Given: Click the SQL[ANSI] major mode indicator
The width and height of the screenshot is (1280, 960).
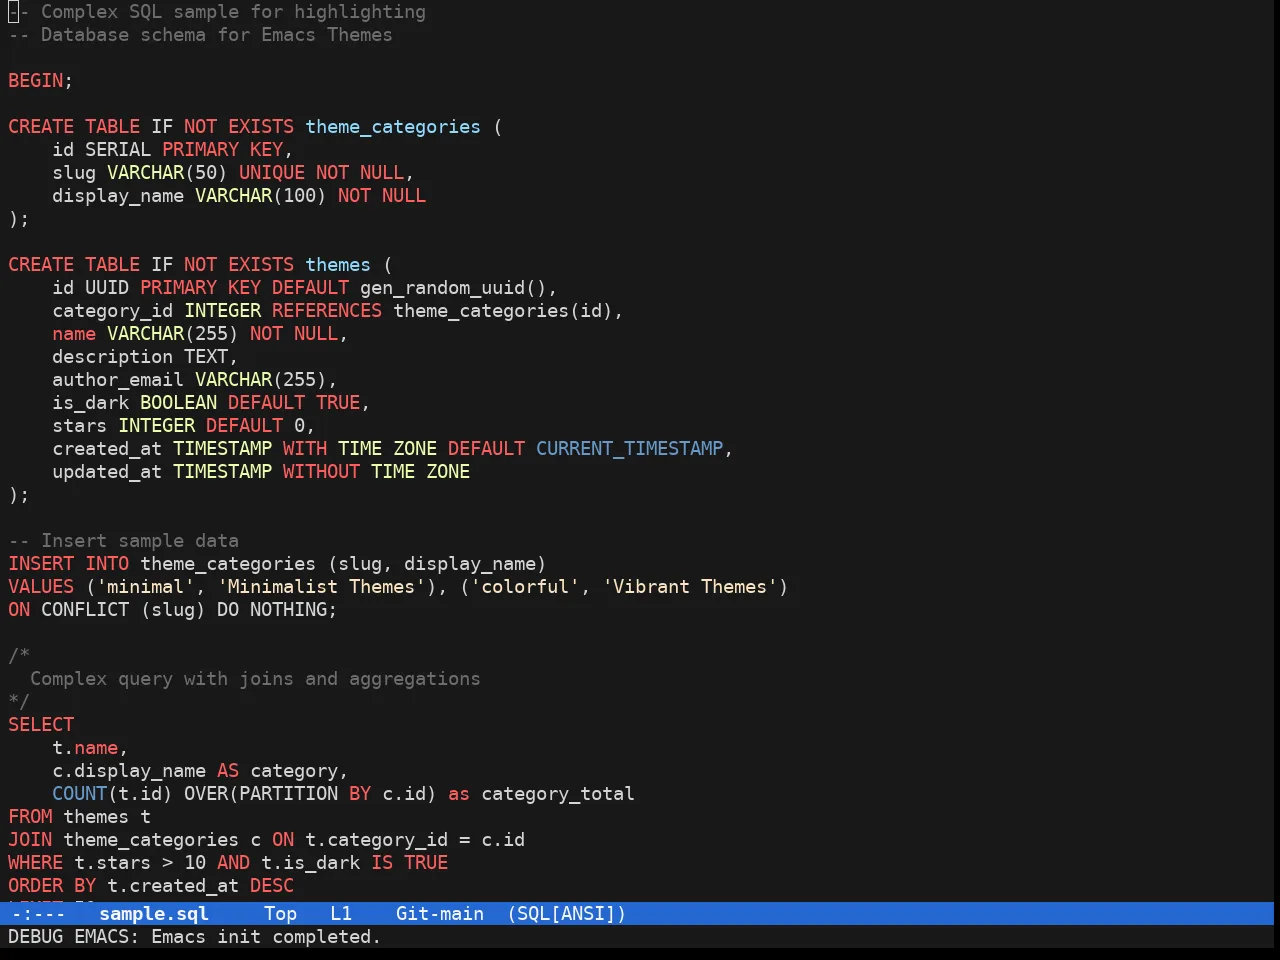Looking at the screenshot, I should 566,913.
